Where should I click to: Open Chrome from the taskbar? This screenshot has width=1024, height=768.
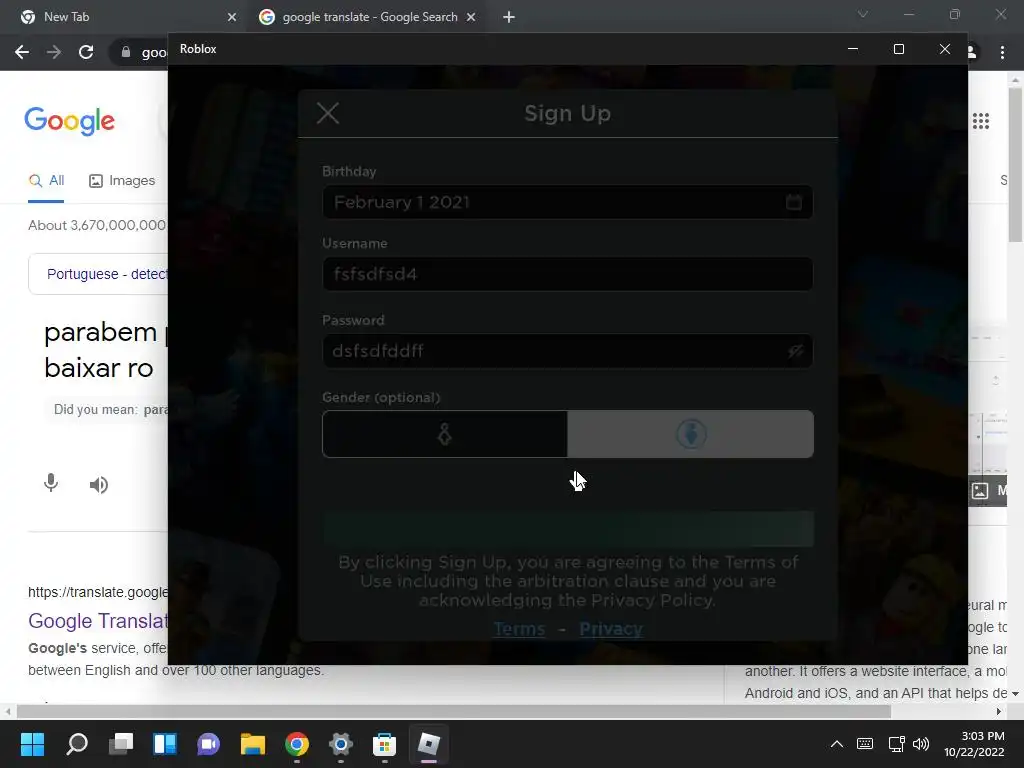coord(296,744)
